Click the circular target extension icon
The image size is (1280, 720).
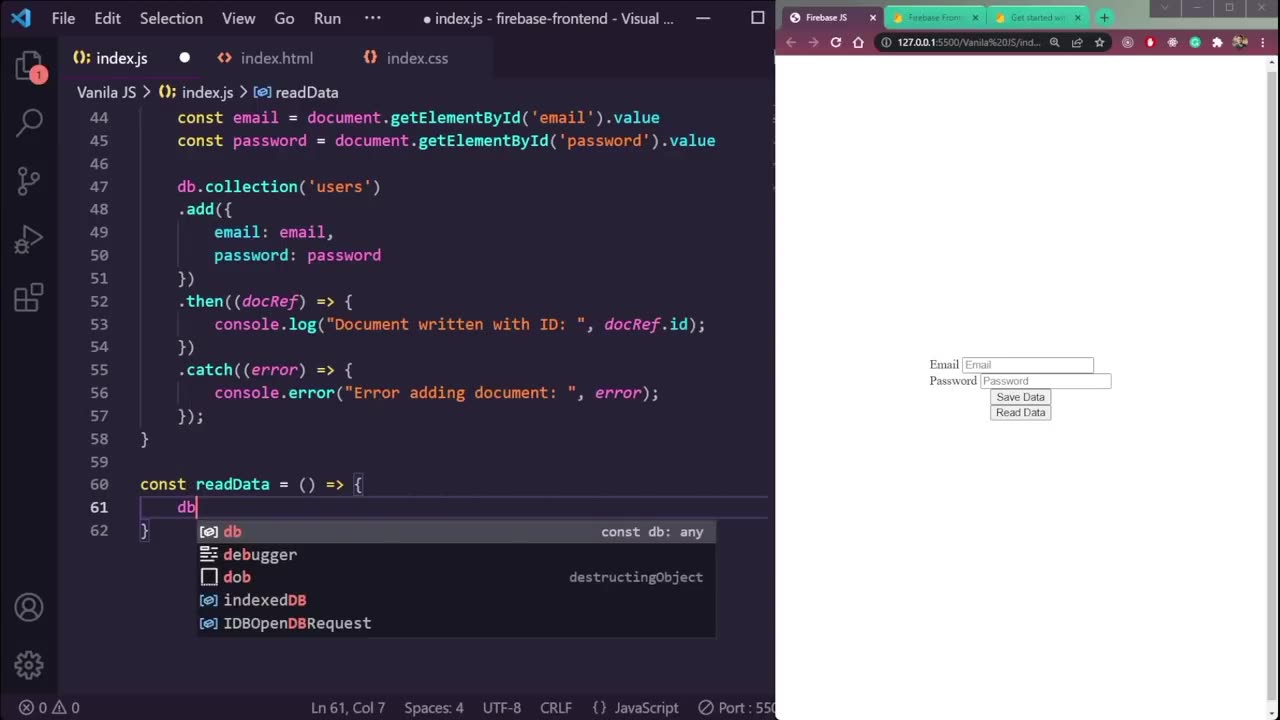click(x=1128, y=42)
